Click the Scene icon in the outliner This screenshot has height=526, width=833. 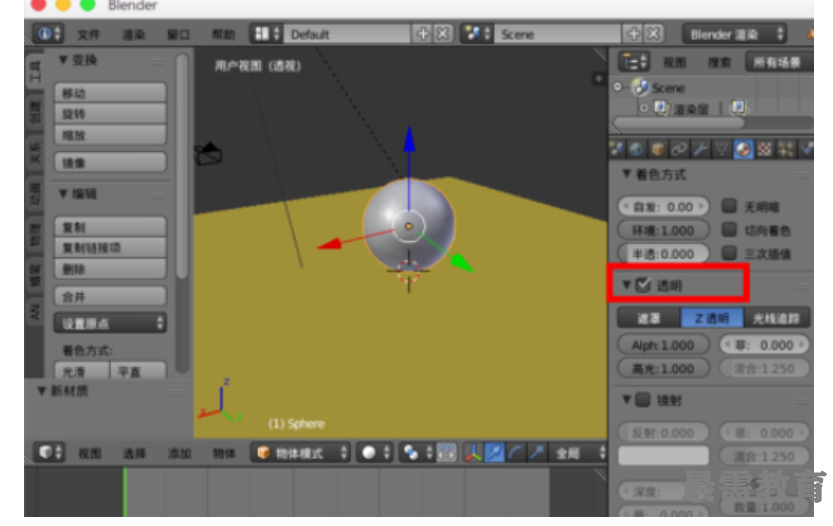(x=641, y=87)
